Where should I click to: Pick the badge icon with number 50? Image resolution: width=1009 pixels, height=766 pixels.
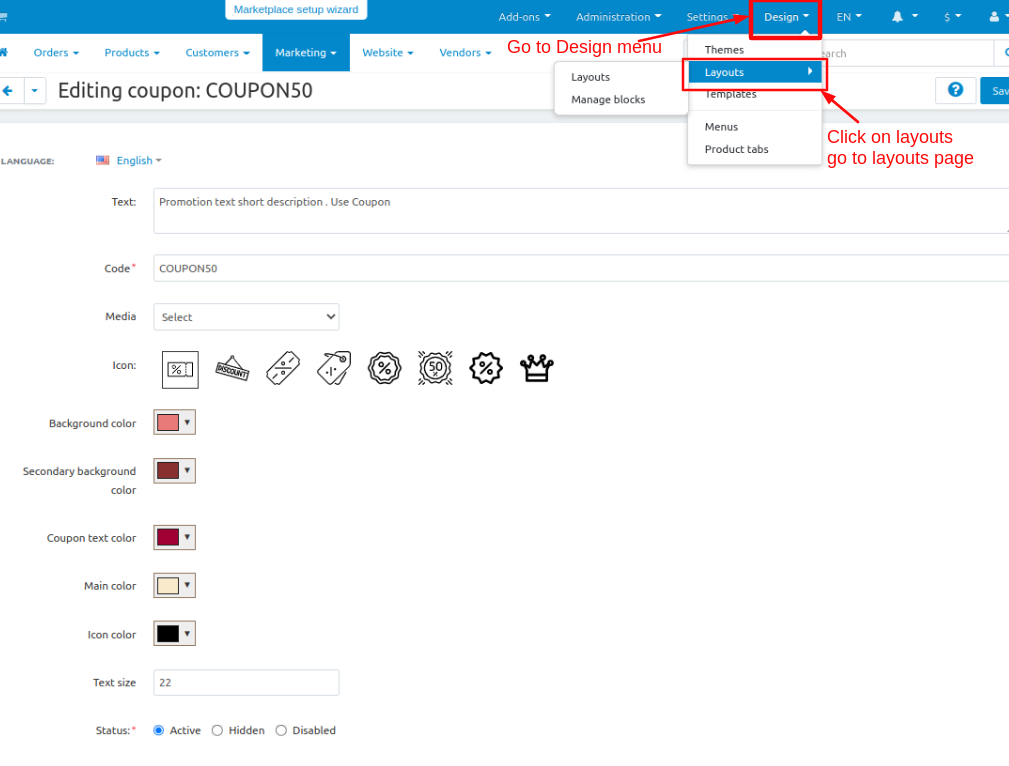coord(435,369)
